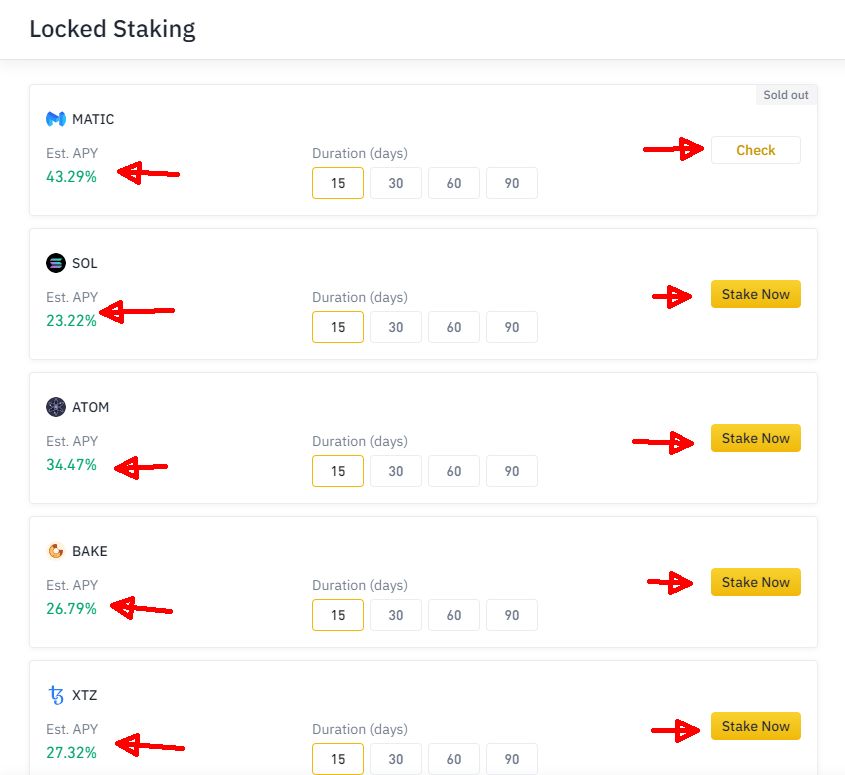Choose 15-day duration for SOL
This screenshot has height=775, width=845.
[338, 327]
